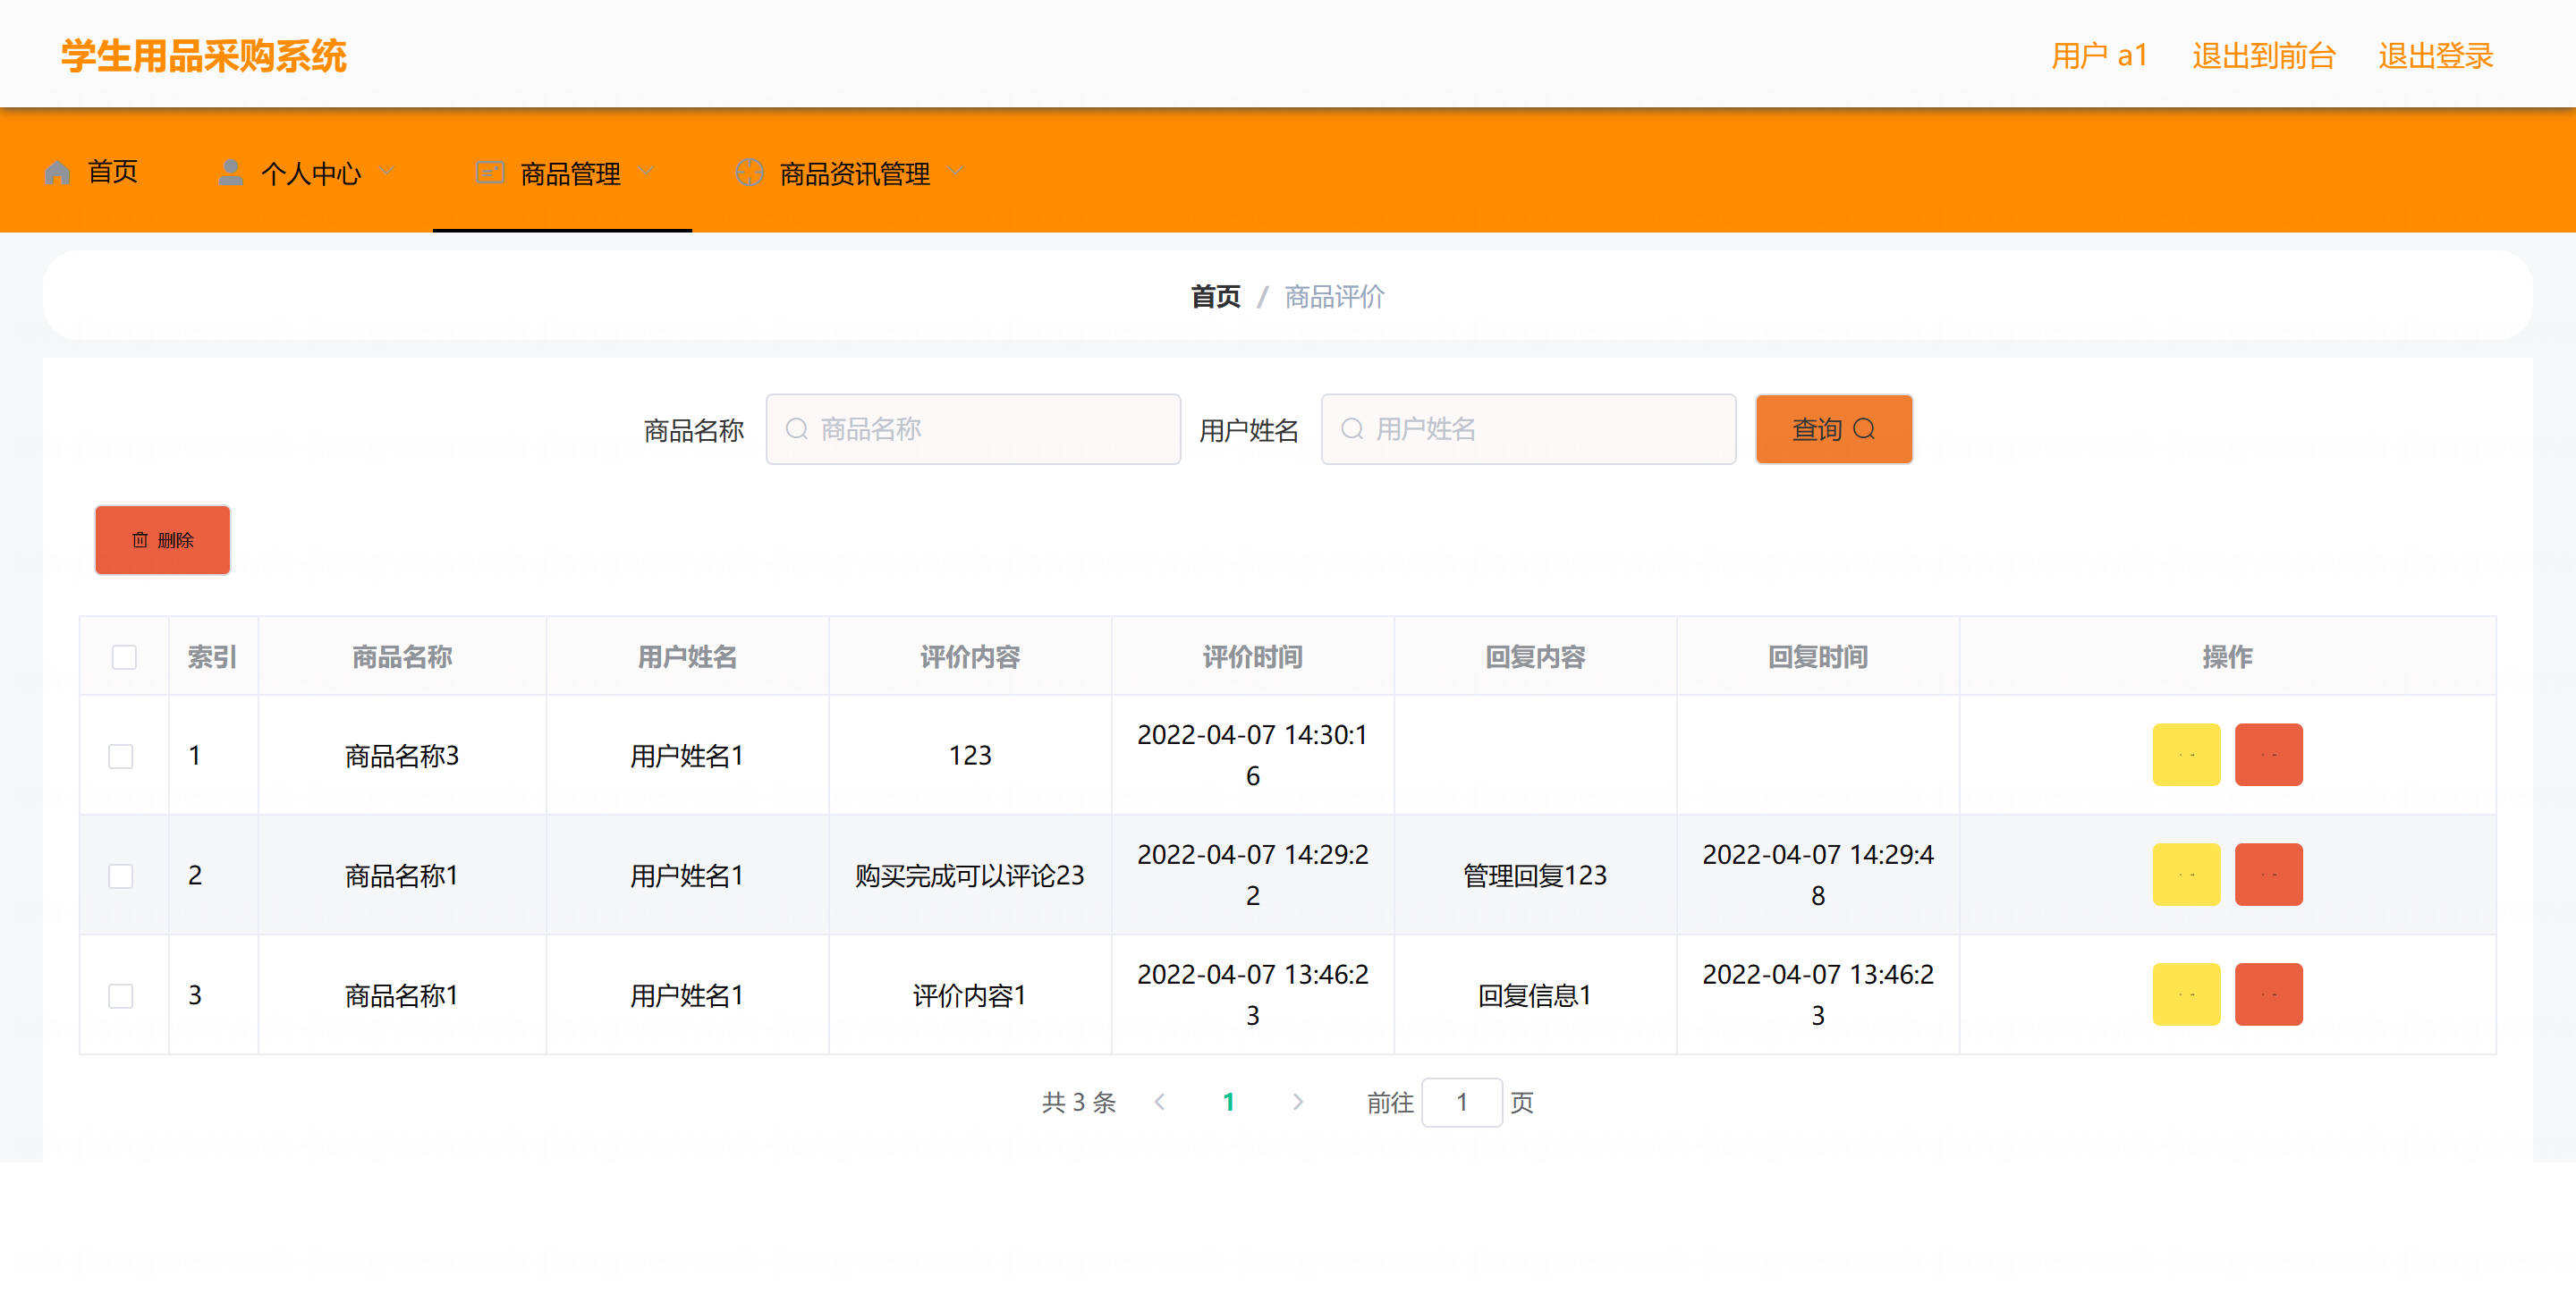Viewport: 2576px width, 1311px height.
Task: Click 评价时间 2022-04-07 14:30:16
Action: tap(1252, 755)
